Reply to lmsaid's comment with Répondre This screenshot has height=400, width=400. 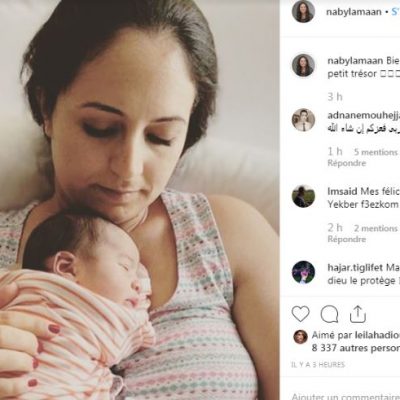(347, 239)
